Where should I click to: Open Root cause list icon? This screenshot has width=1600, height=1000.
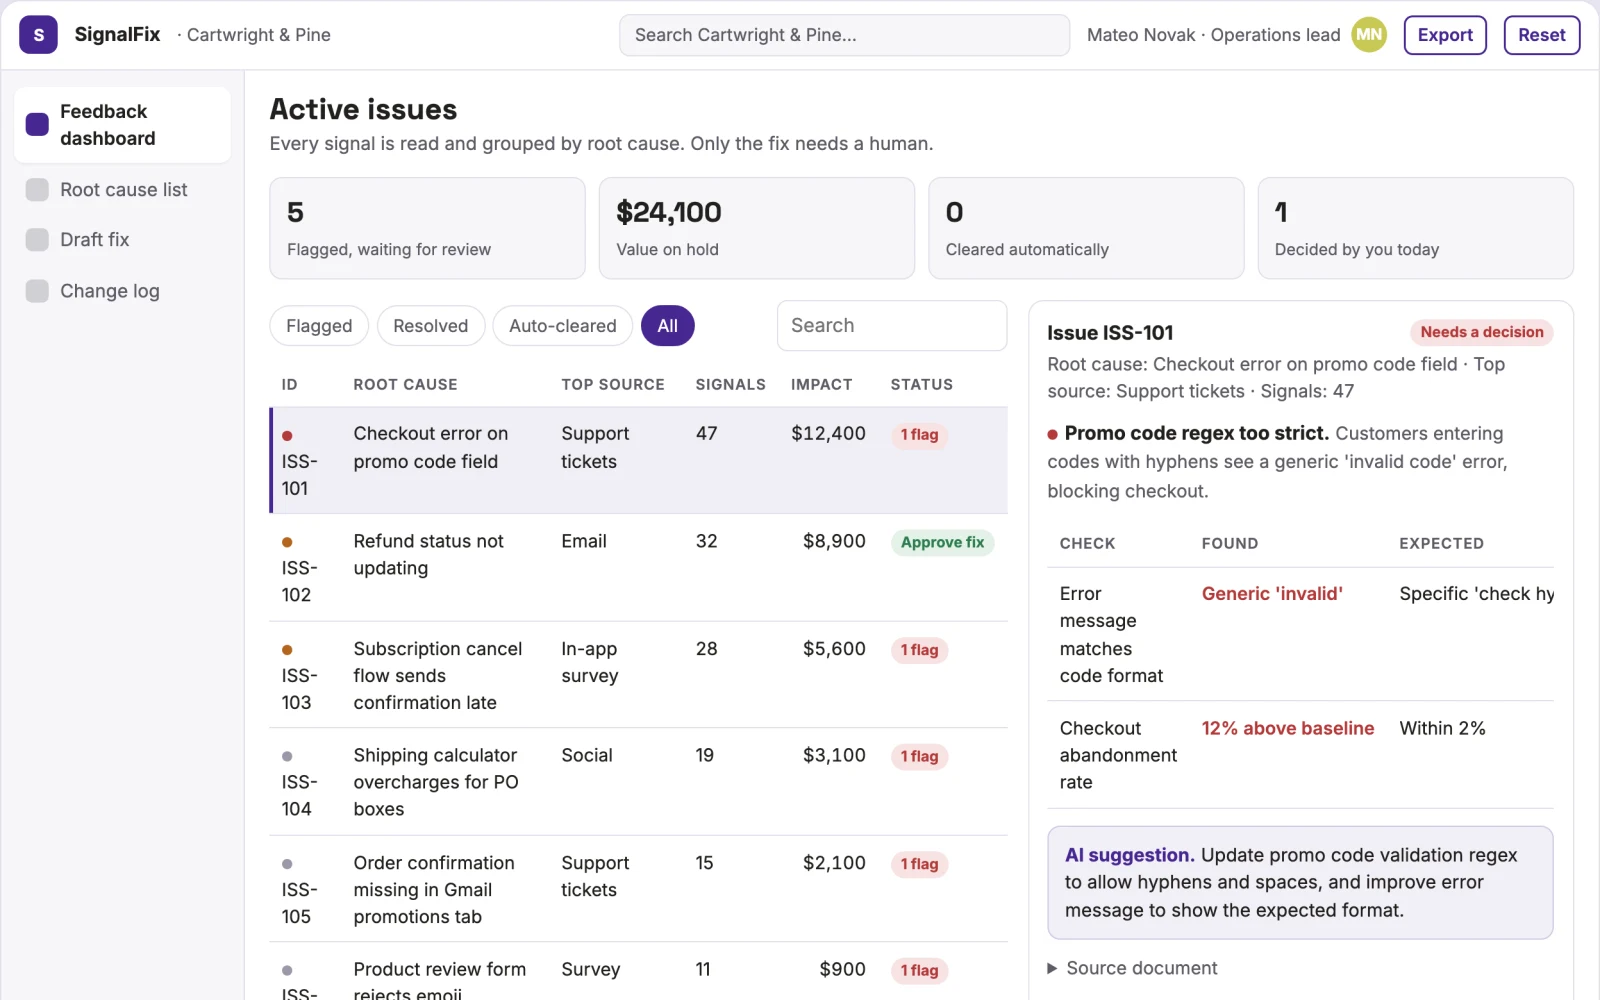[x=37, y=190]
